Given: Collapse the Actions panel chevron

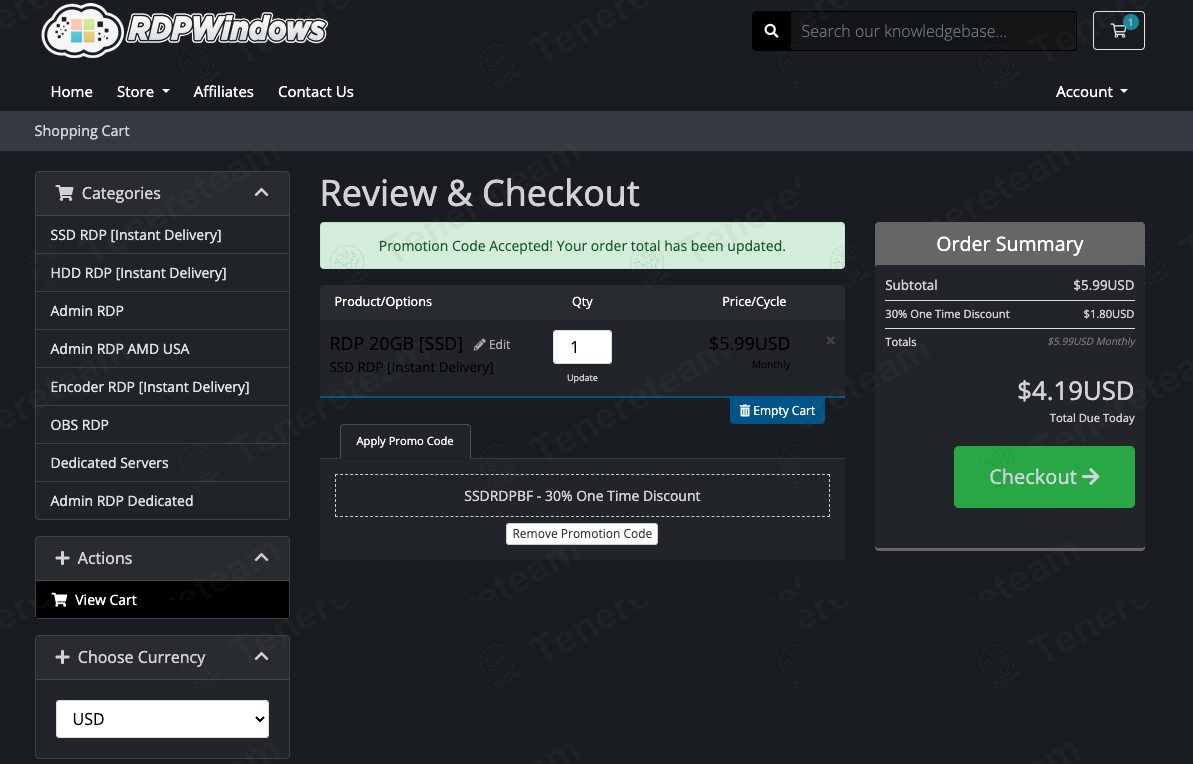Looking at the screenshot, I should pos(261,558).
